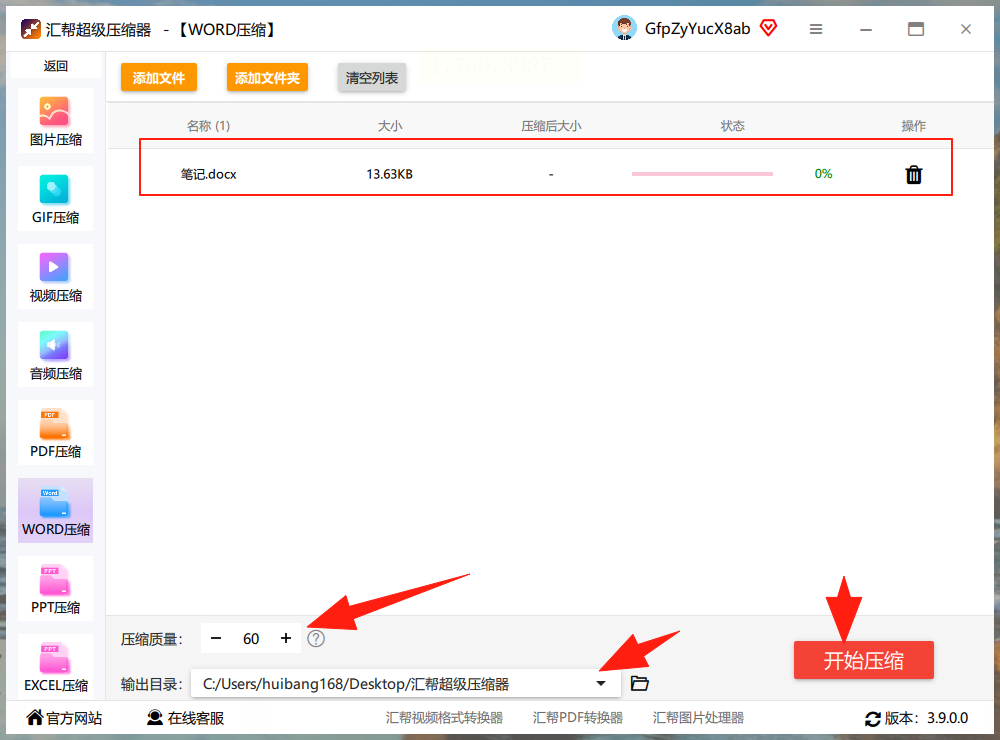
Task: Open the hamburger menu in title bar
Action: [816, 29]
